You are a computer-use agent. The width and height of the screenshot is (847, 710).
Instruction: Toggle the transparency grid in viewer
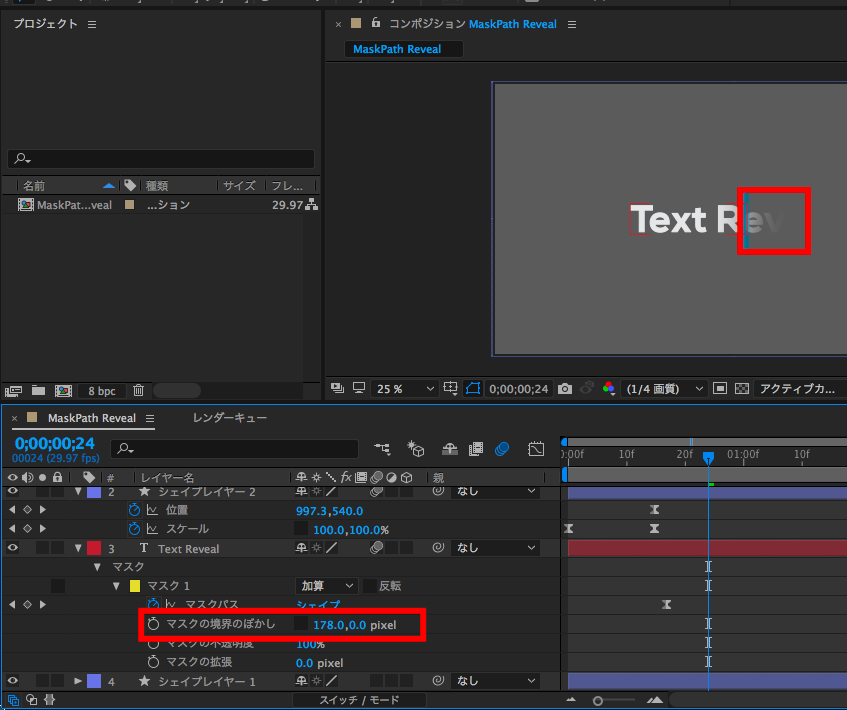741,388
